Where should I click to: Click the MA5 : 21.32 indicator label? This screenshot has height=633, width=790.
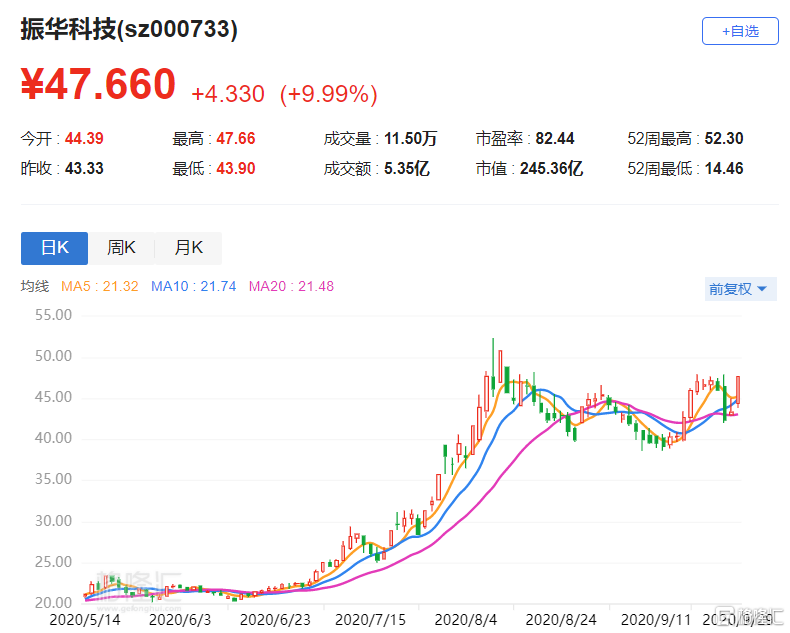coord(100,286)
